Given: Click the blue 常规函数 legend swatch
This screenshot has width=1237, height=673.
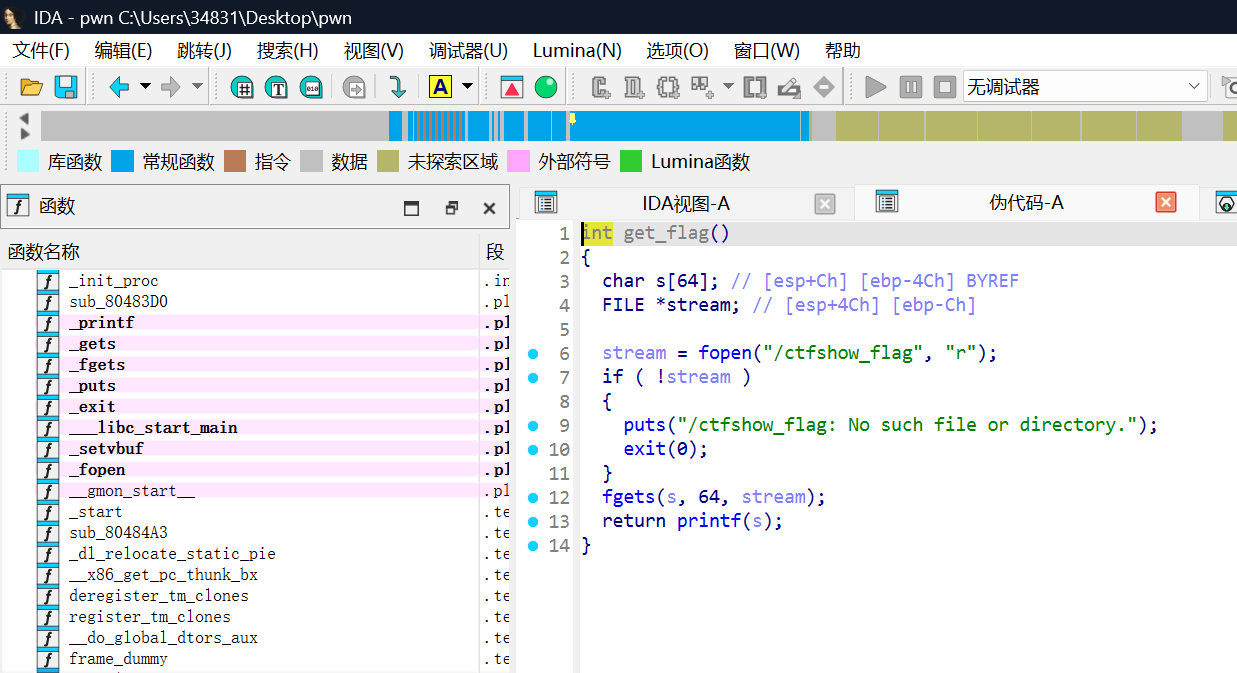Looking at the screenshot, I should pyautogui.click(x=122, y=161).
